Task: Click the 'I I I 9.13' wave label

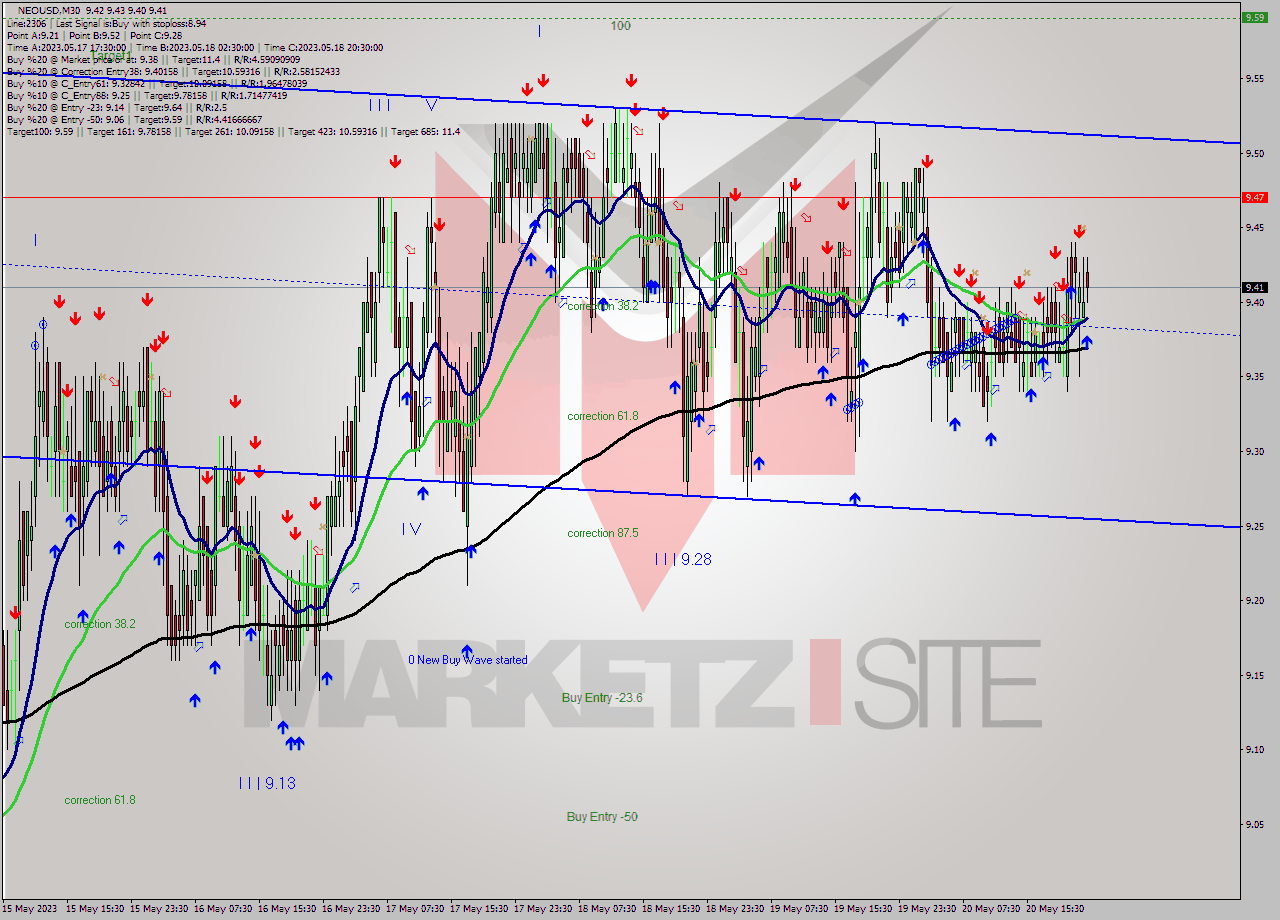Action: pos(267,783)
